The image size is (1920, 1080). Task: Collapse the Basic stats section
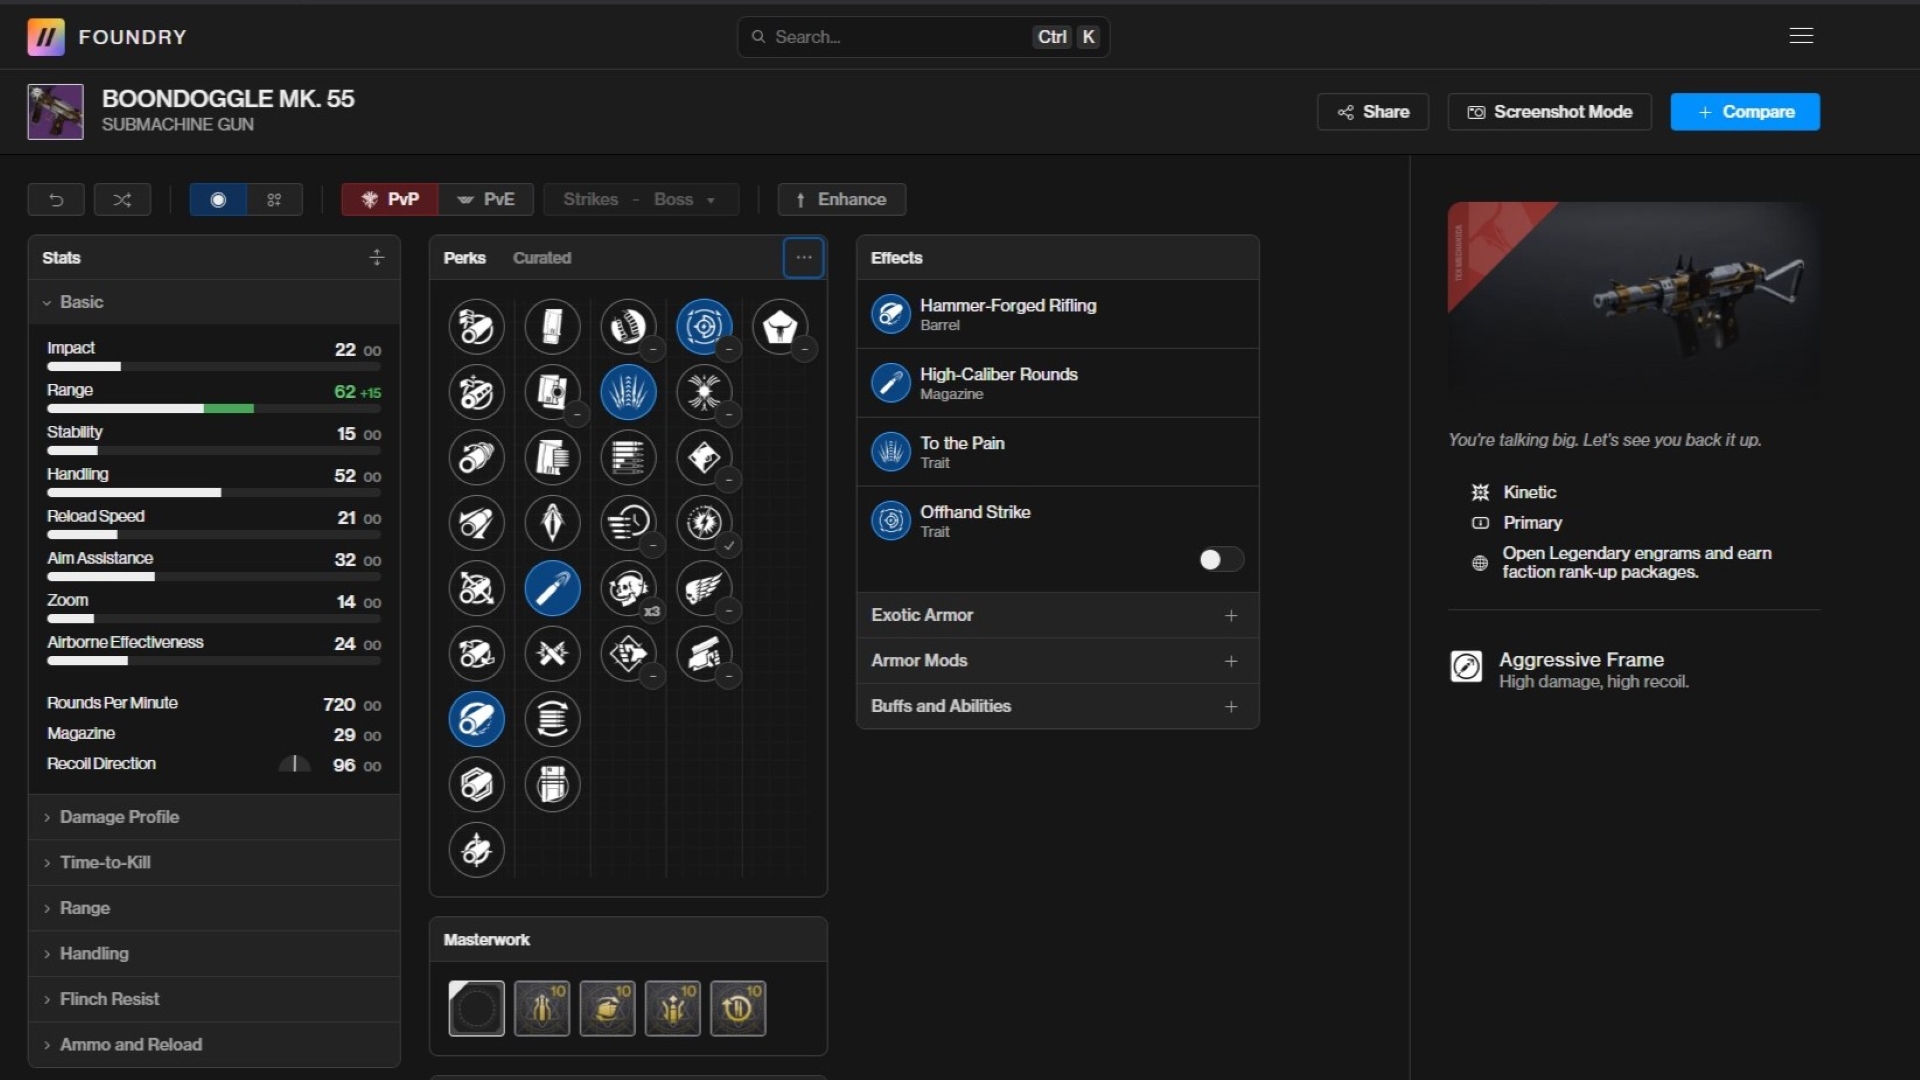(80, 302)
